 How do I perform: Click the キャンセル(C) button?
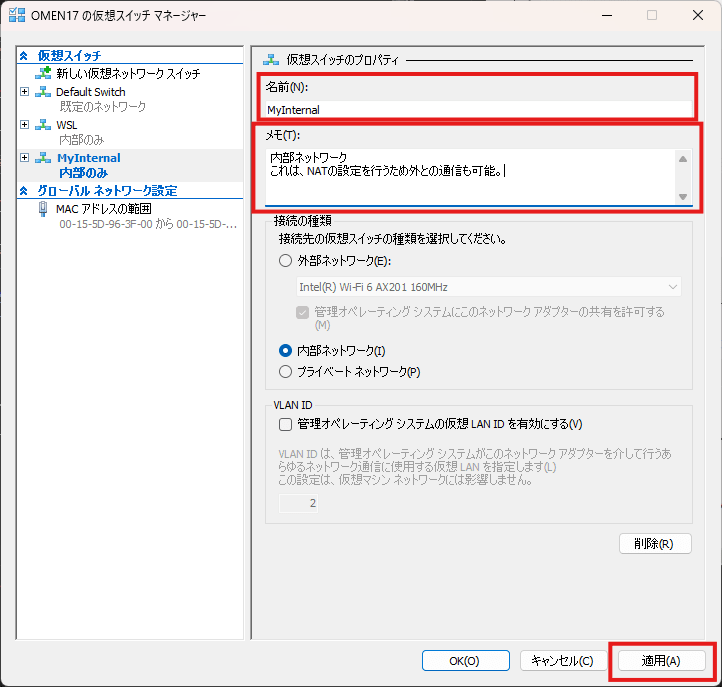click(563, 661)
